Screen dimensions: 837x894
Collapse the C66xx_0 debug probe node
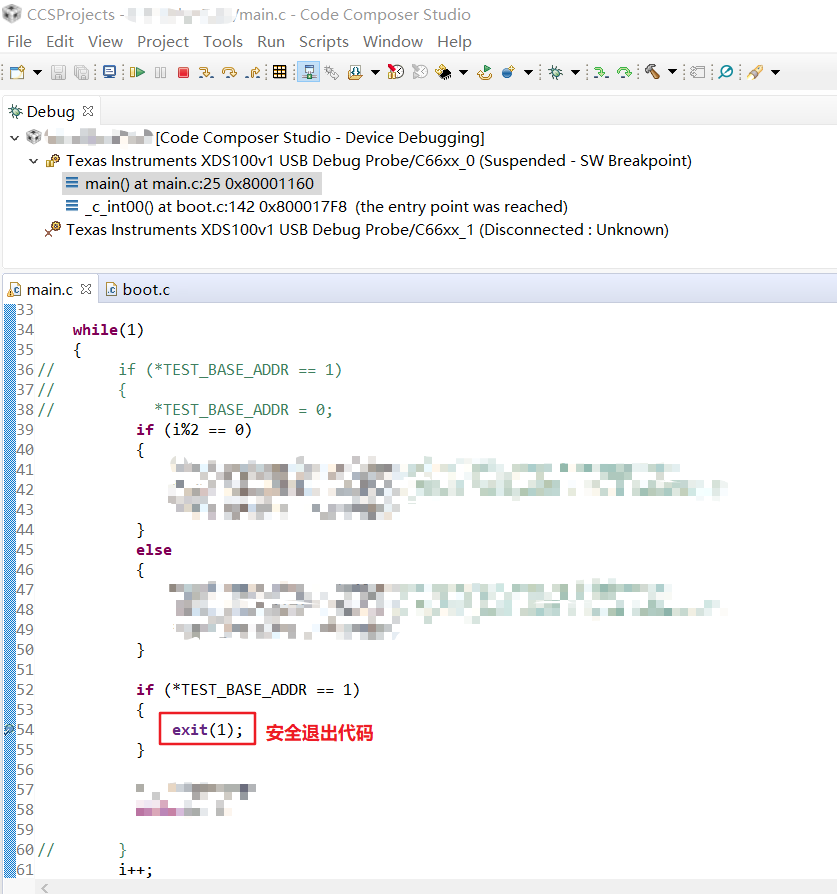point(34,161)
